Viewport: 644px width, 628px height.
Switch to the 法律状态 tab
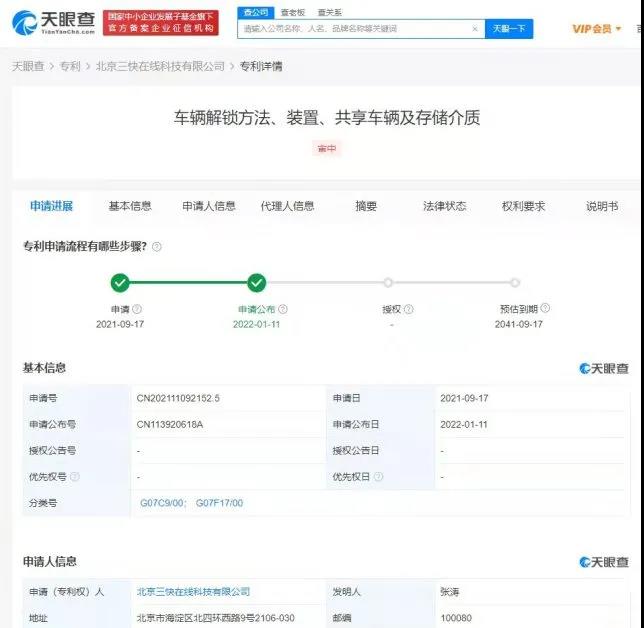[444, 206]
